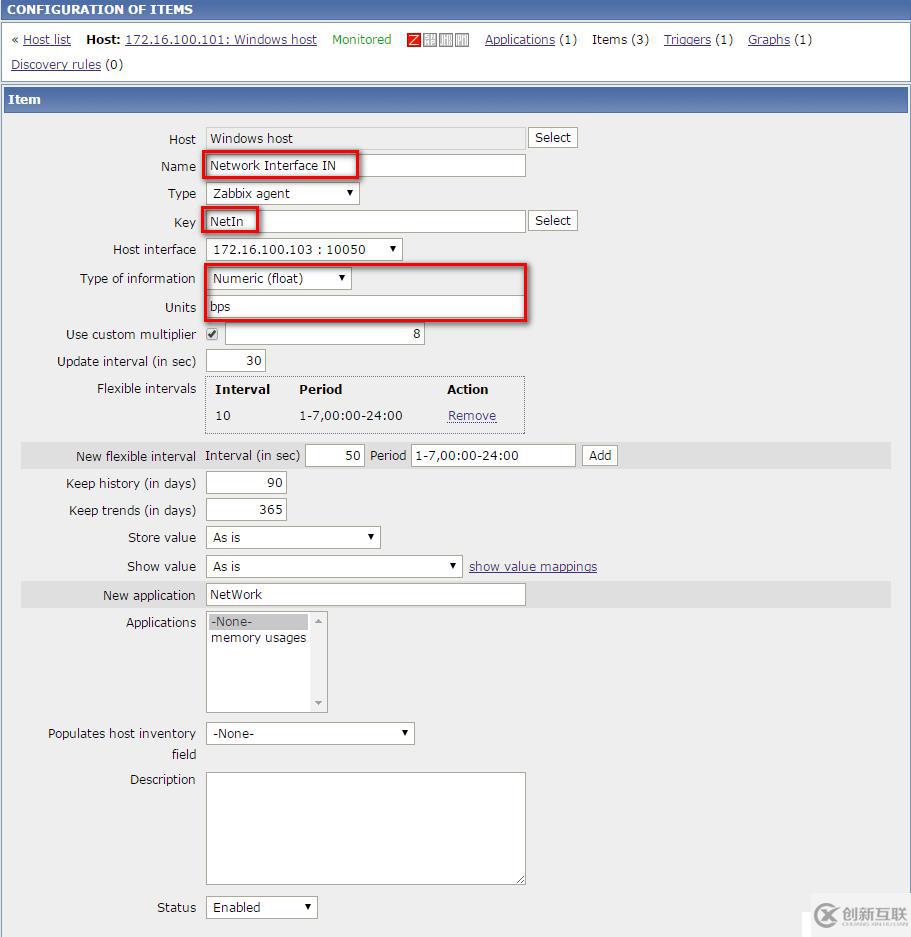Click the Keep trends days field

click(x=246, y=510)
